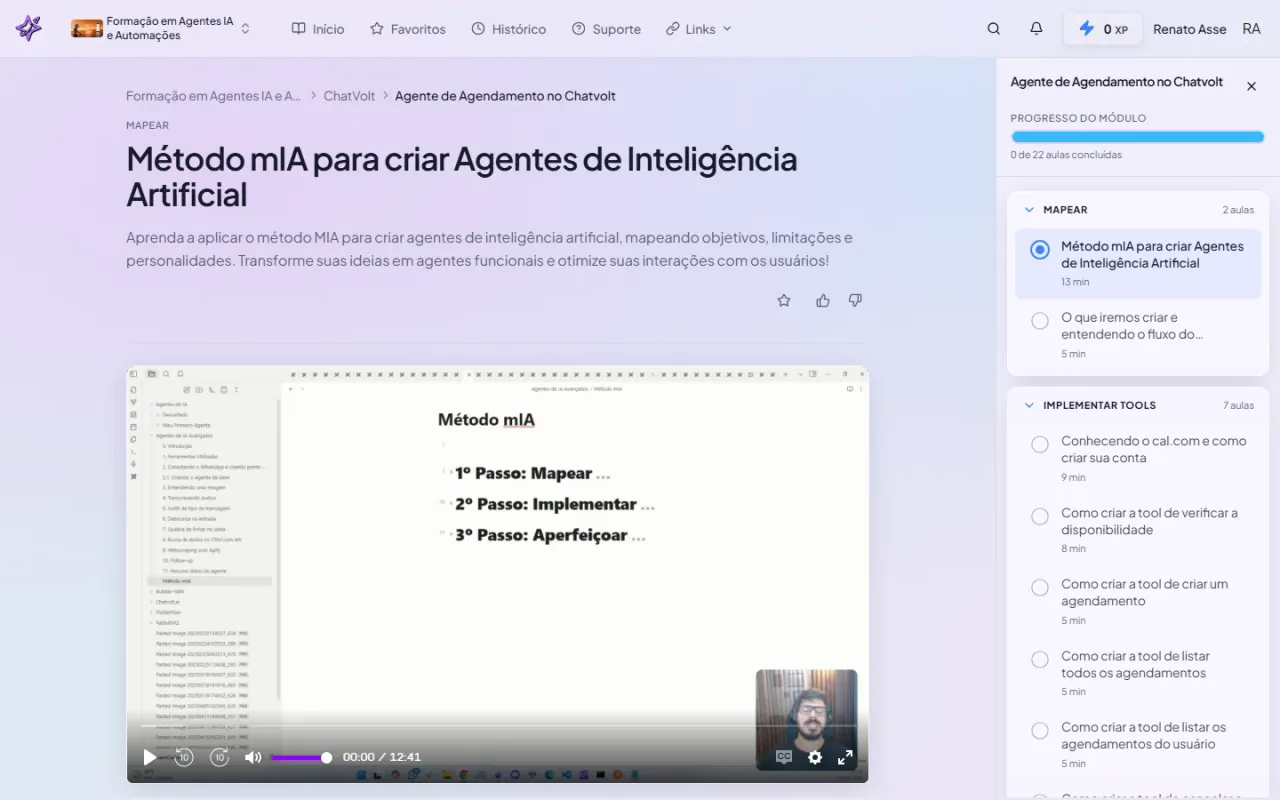Screen dimensions: 1280x800
Task: Click the module progress bar
Action: coord(1138,137)
